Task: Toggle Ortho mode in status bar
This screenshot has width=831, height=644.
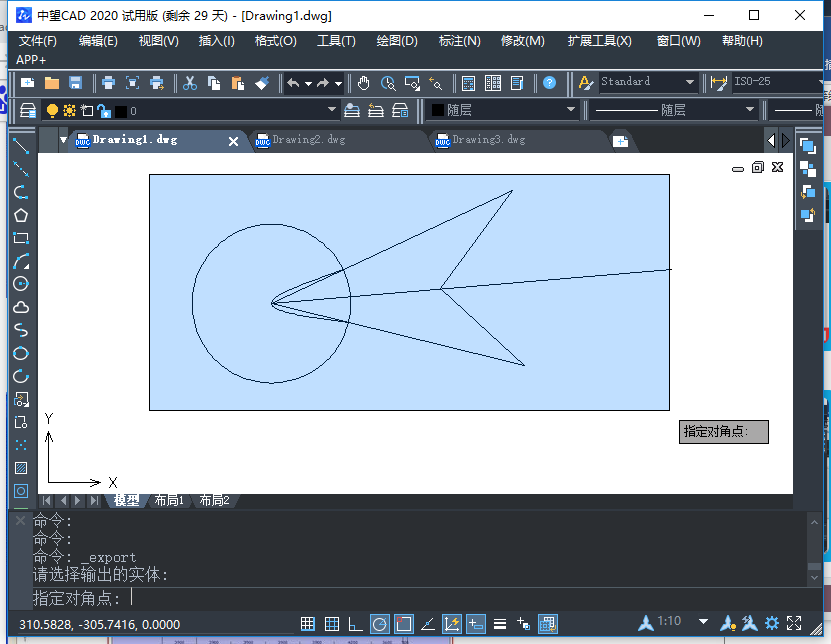Action: coord(356,624)
